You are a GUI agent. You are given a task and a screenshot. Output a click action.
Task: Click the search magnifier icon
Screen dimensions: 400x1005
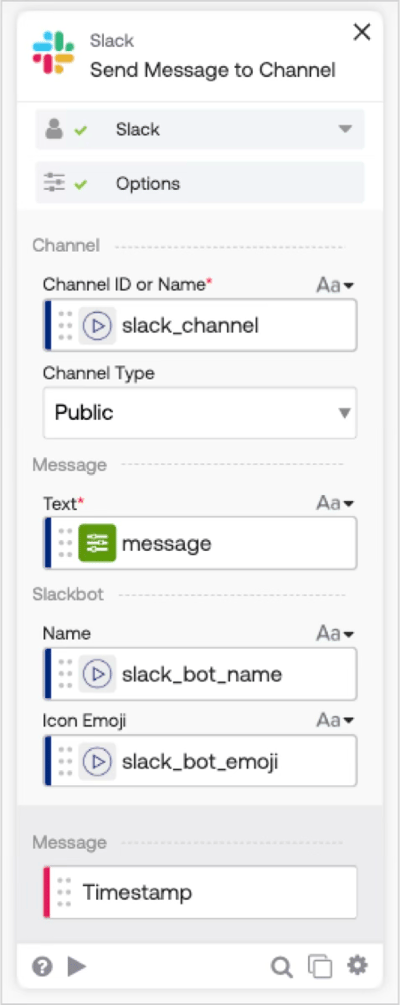tap(282, 967)
